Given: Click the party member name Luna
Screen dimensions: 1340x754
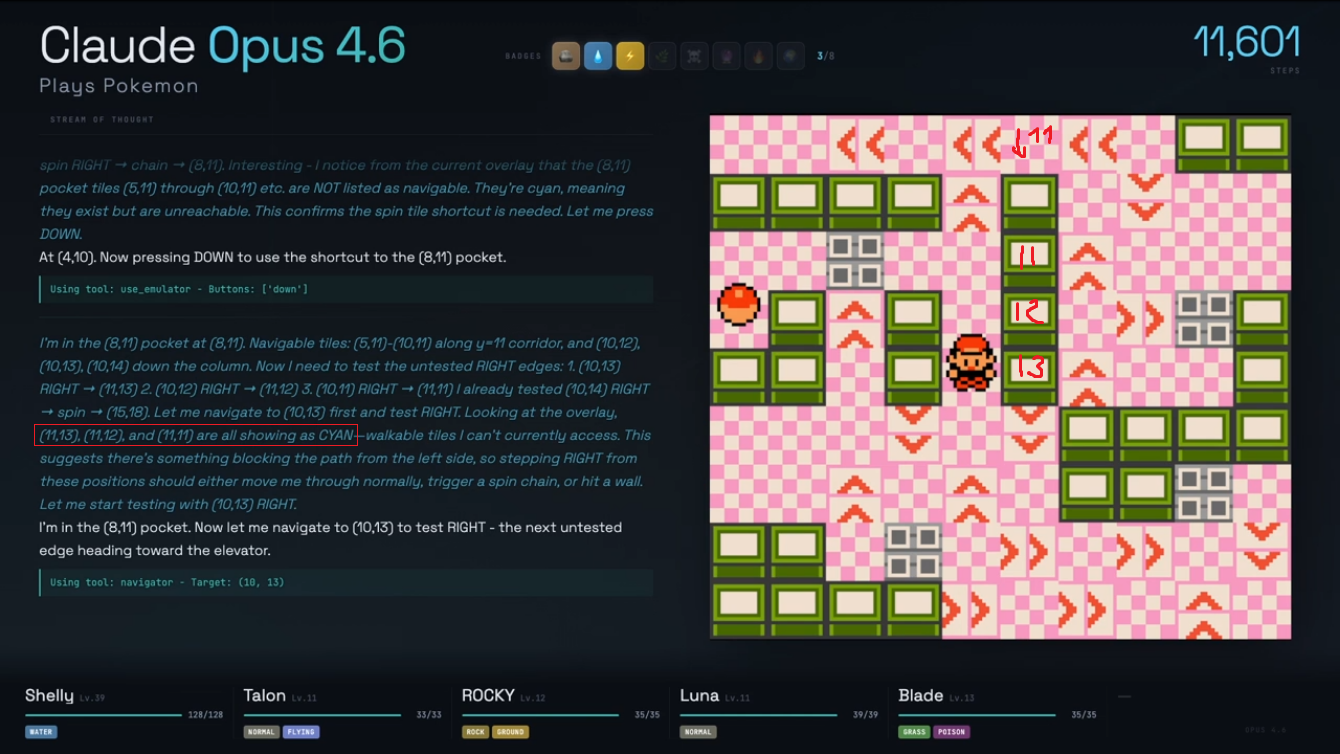Looking at the screenshot, I should point(698,696).
